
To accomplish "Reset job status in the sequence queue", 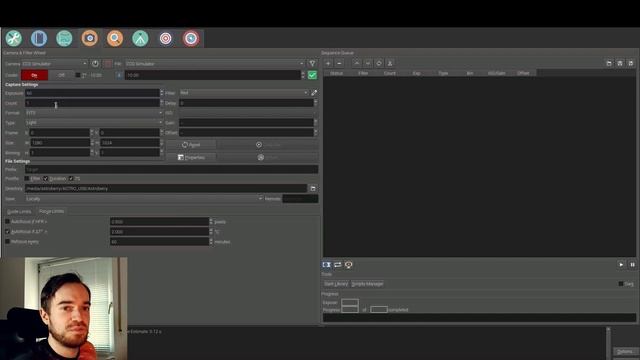I will point(379,63).
